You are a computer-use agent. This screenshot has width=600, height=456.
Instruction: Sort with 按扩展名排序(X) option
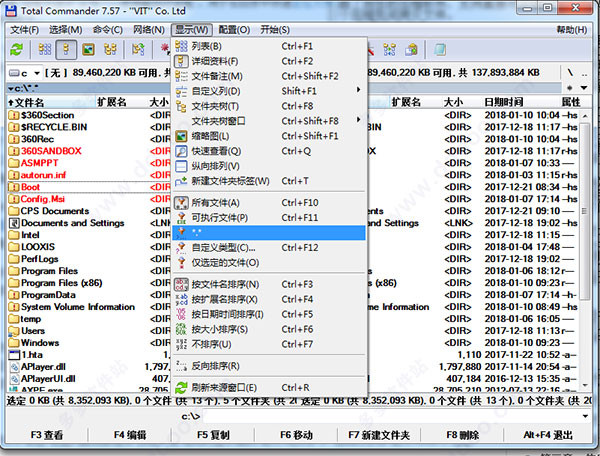pyautogui.click(x=269, y=299)
